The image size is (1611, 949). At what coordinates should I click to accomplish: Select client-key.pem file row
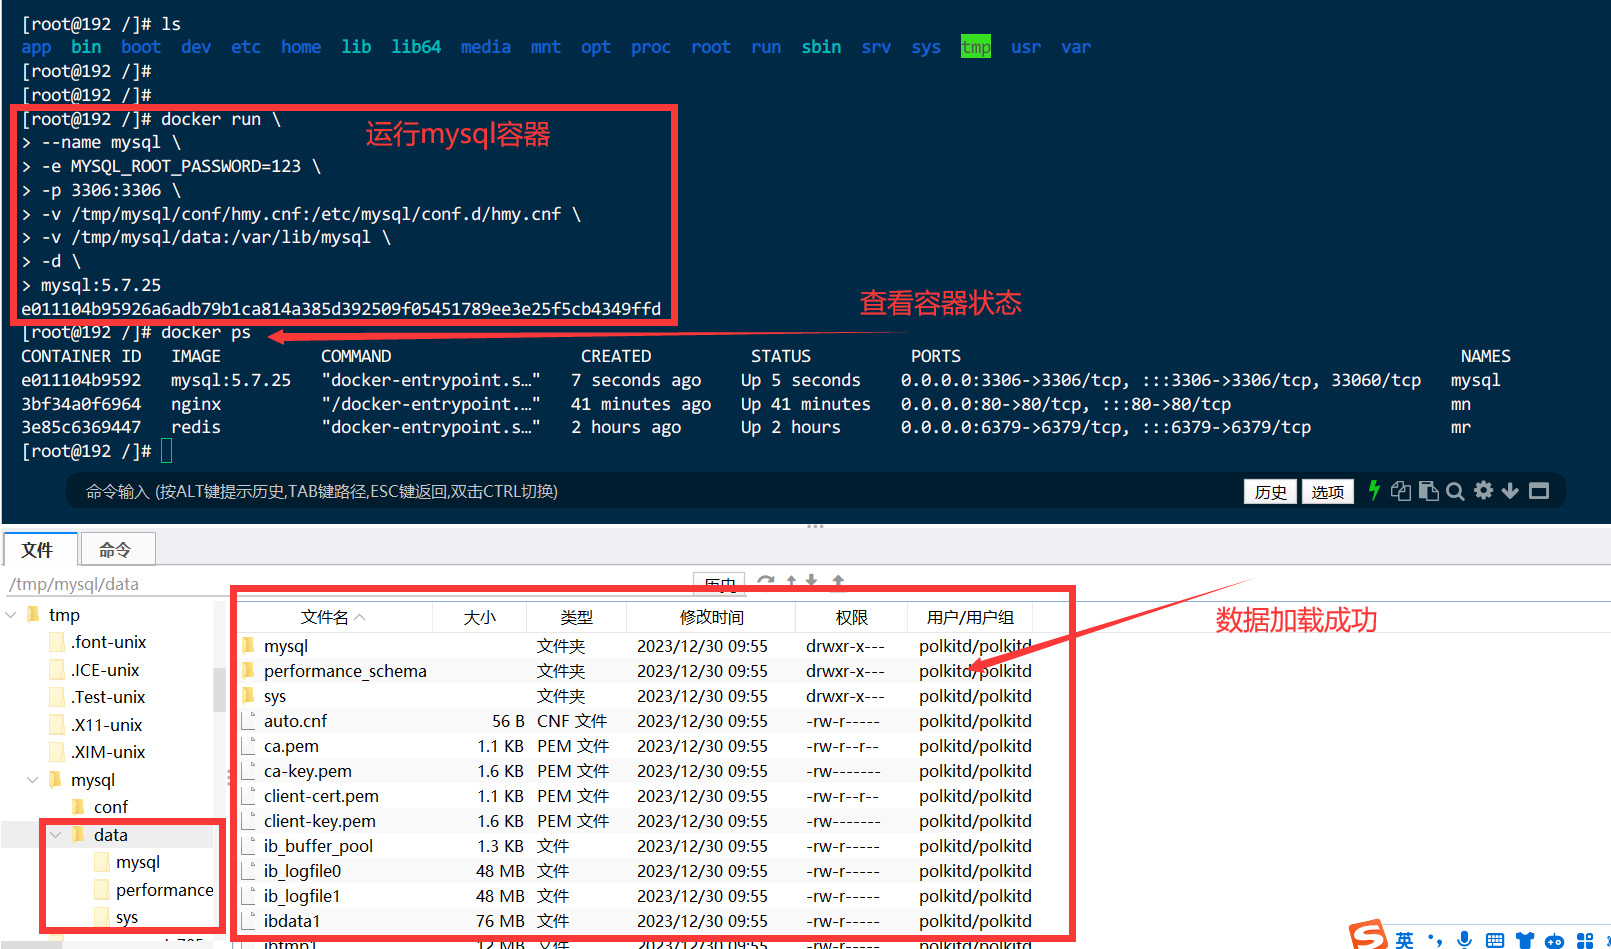pyautogui.click(x=637, y=821)
